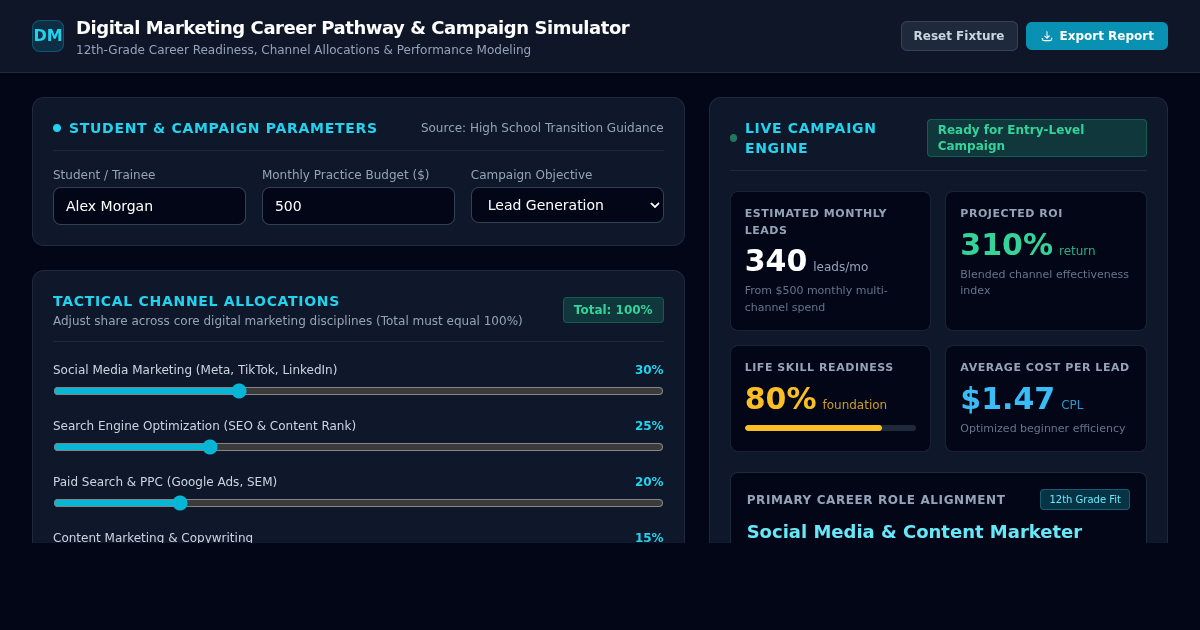This screenshot has width=1200, height=630.
Task: Click the download icon in Export Report
Action: (x=1047, y=36)
